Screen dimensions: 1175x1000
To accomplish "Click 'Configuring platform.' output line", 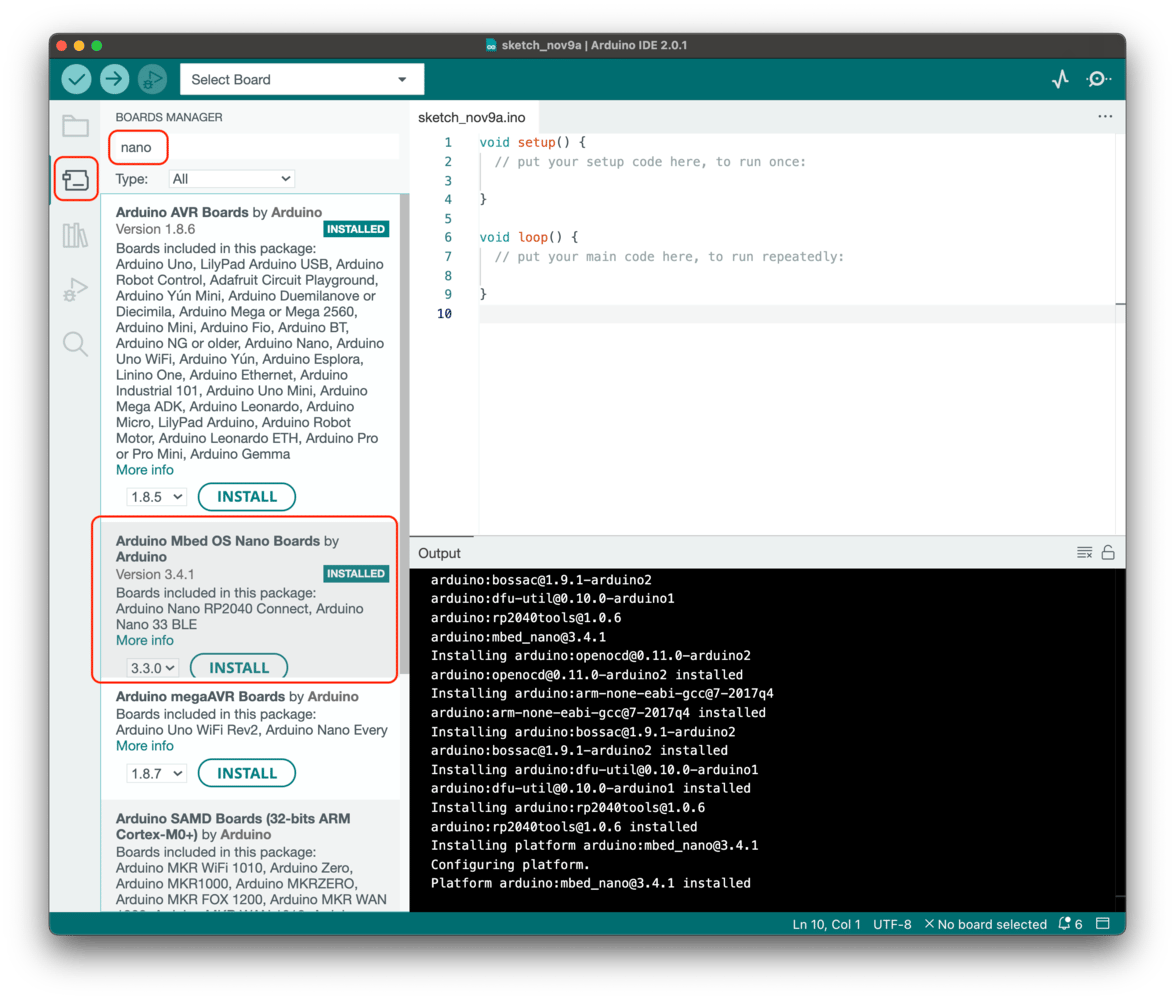I will (x=510, y=864).
